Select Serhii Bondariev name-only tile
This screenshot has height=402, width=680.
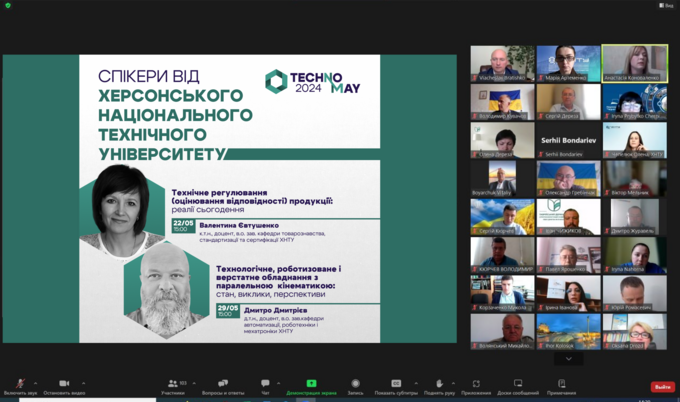[569, 140]
